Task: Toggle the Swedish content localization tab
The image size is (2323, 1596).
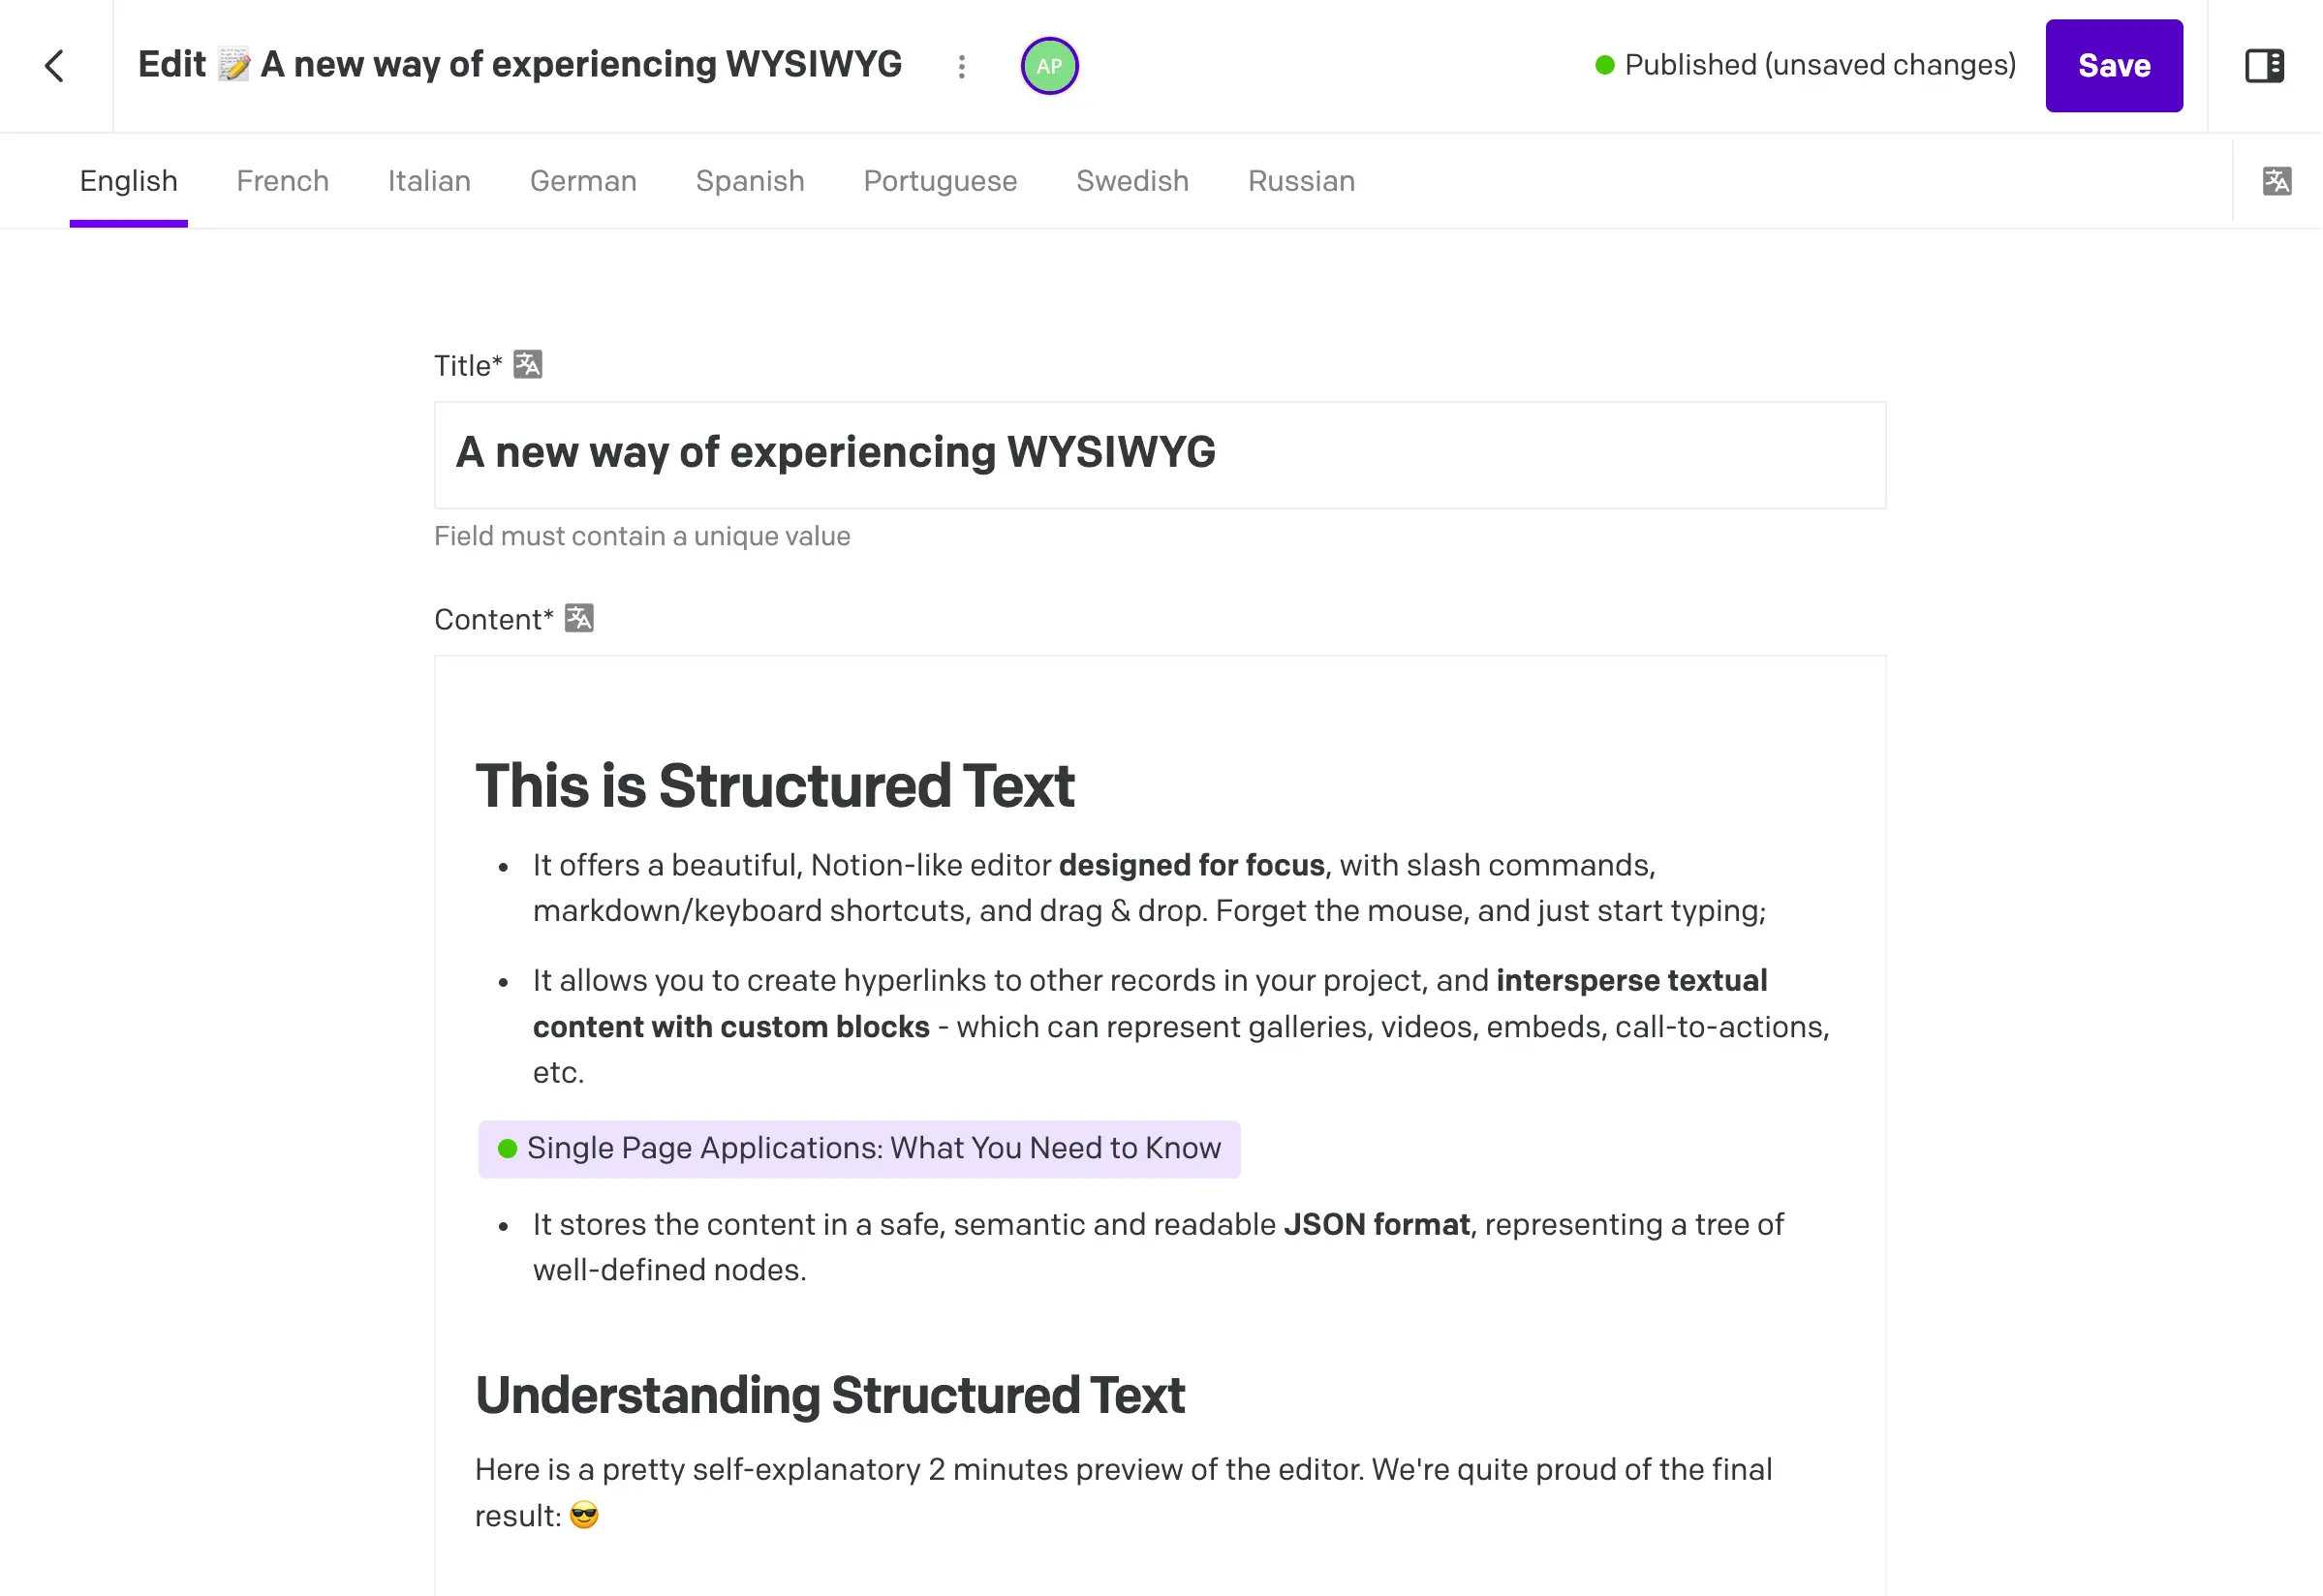Action: tap(1130, 180)
